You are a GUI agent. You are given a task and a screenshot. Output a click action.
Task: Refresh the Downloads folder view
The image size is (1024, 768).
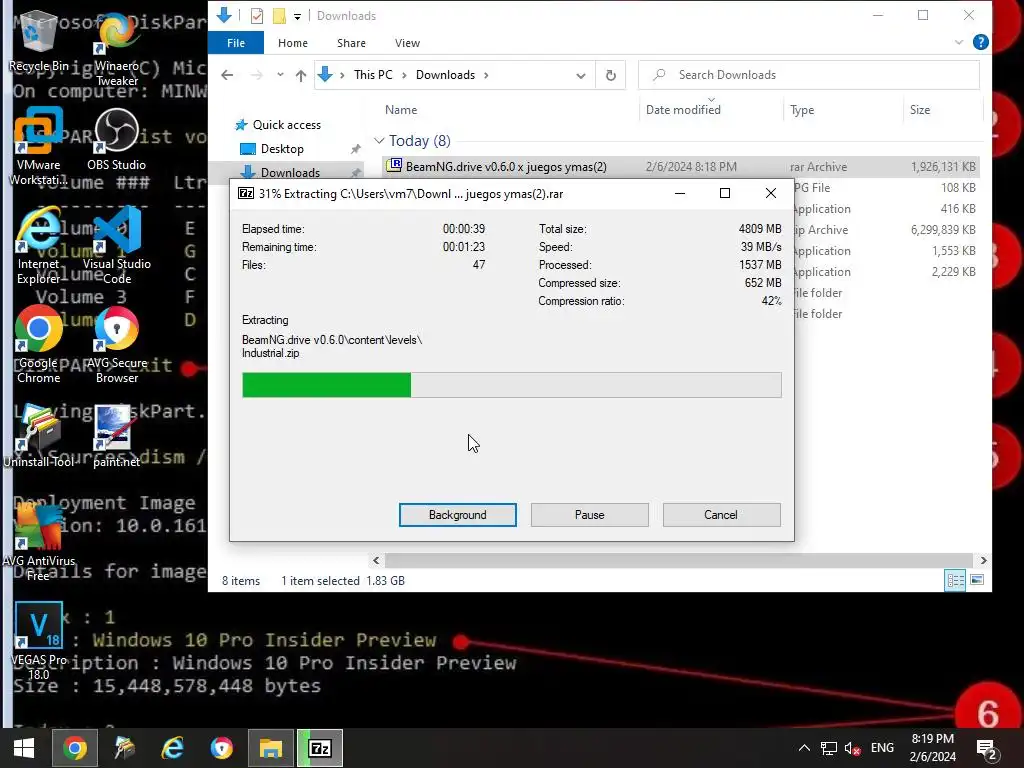[611, 75]
